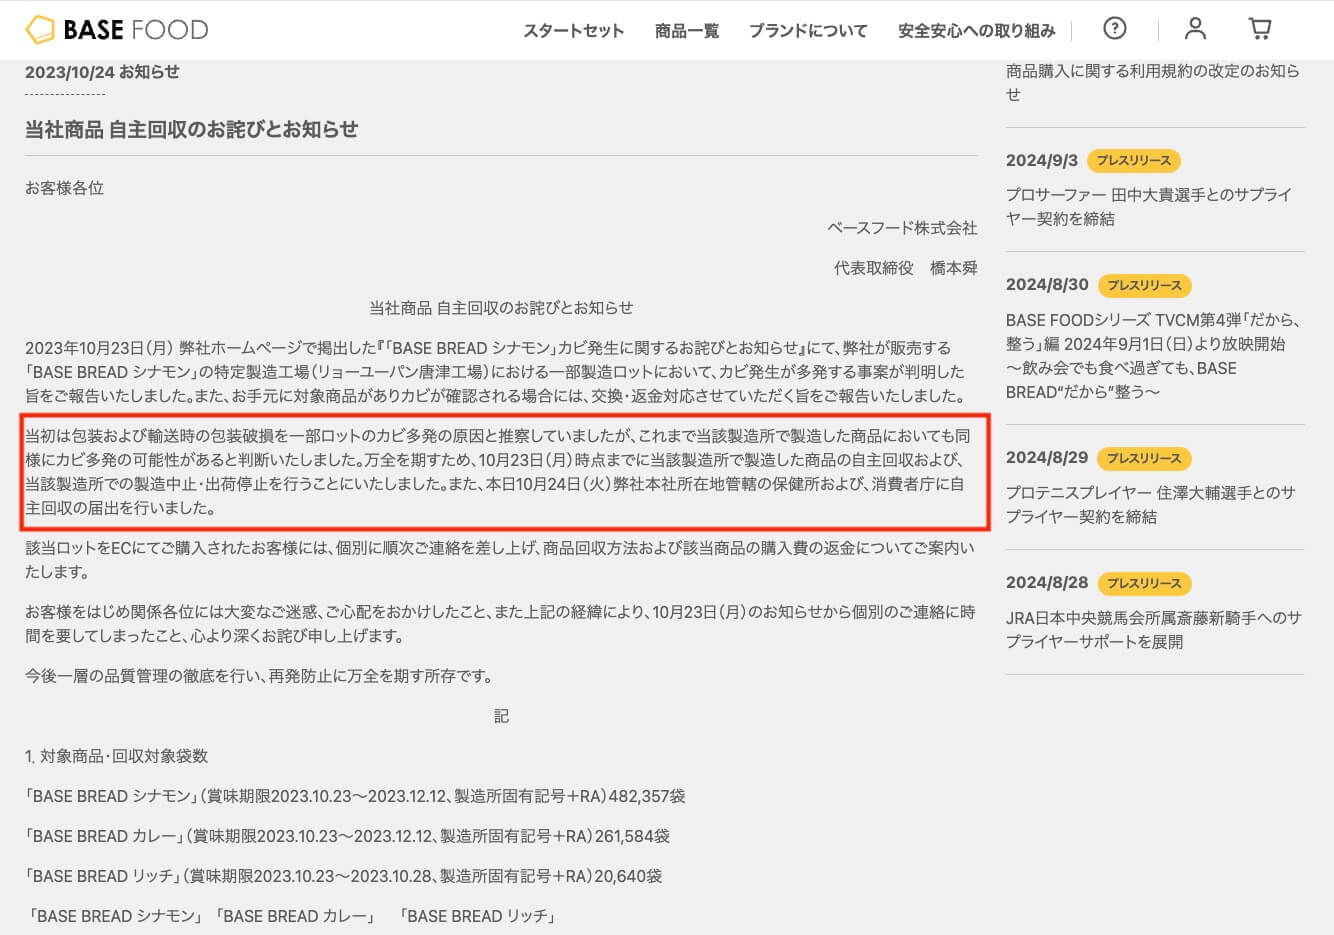Open the help question mark icon
1334x935 pixels.
(1114, 29)
